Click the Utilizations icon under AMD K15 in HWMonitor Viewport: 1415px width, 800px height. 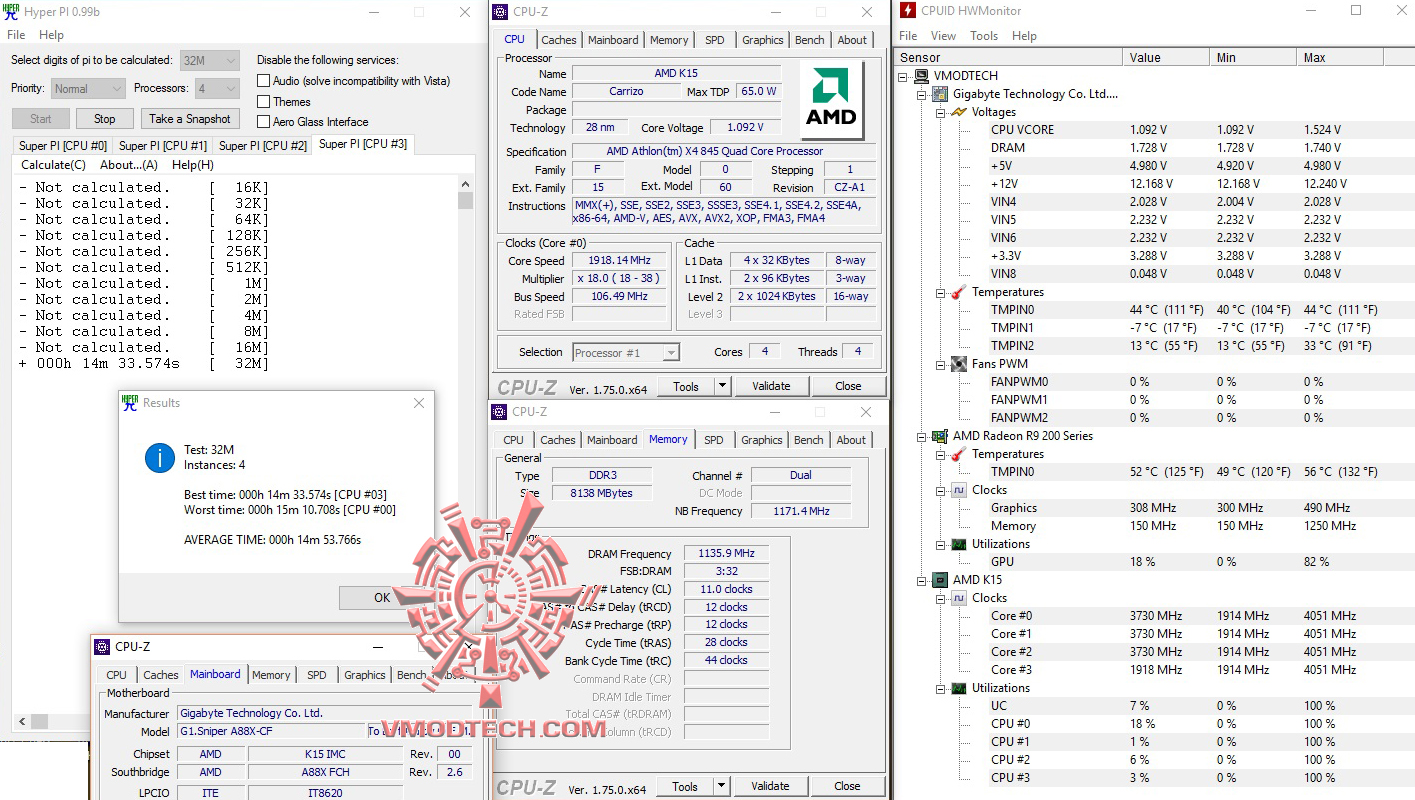pyautogui.click(x=959, y=688)
